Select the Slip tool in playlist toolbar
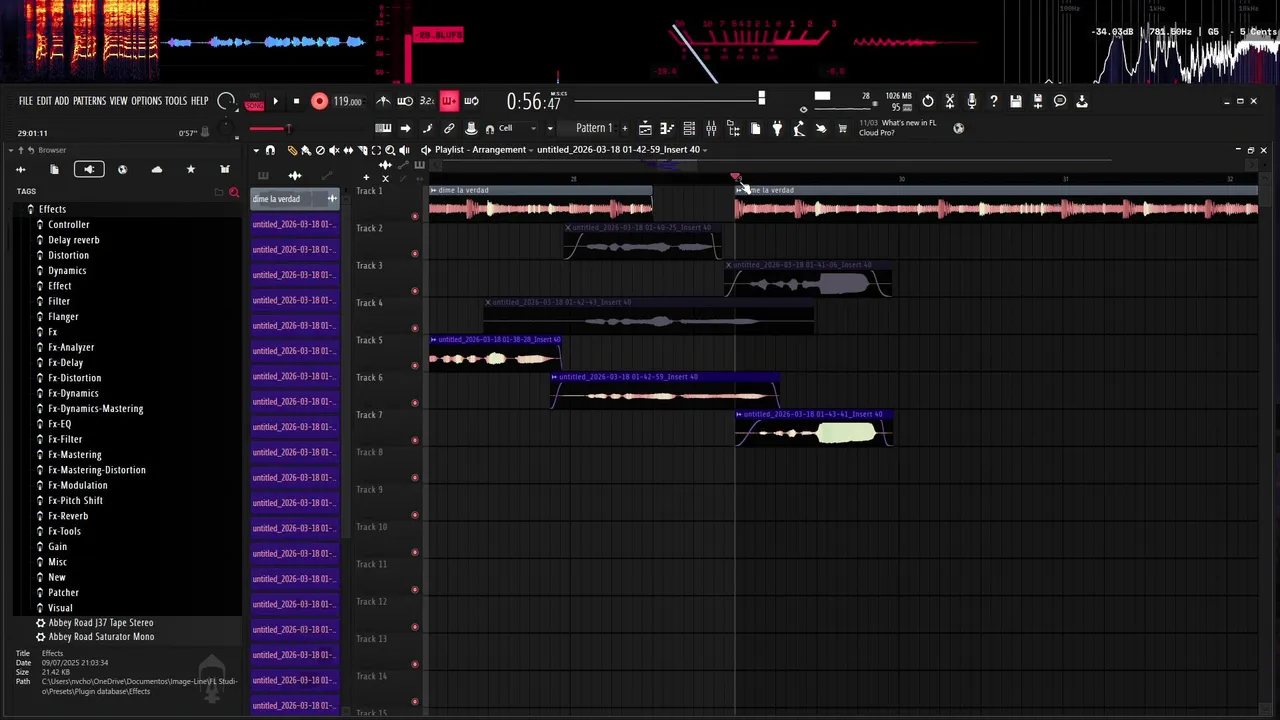The image size is (1280, 720). [348, 150]
